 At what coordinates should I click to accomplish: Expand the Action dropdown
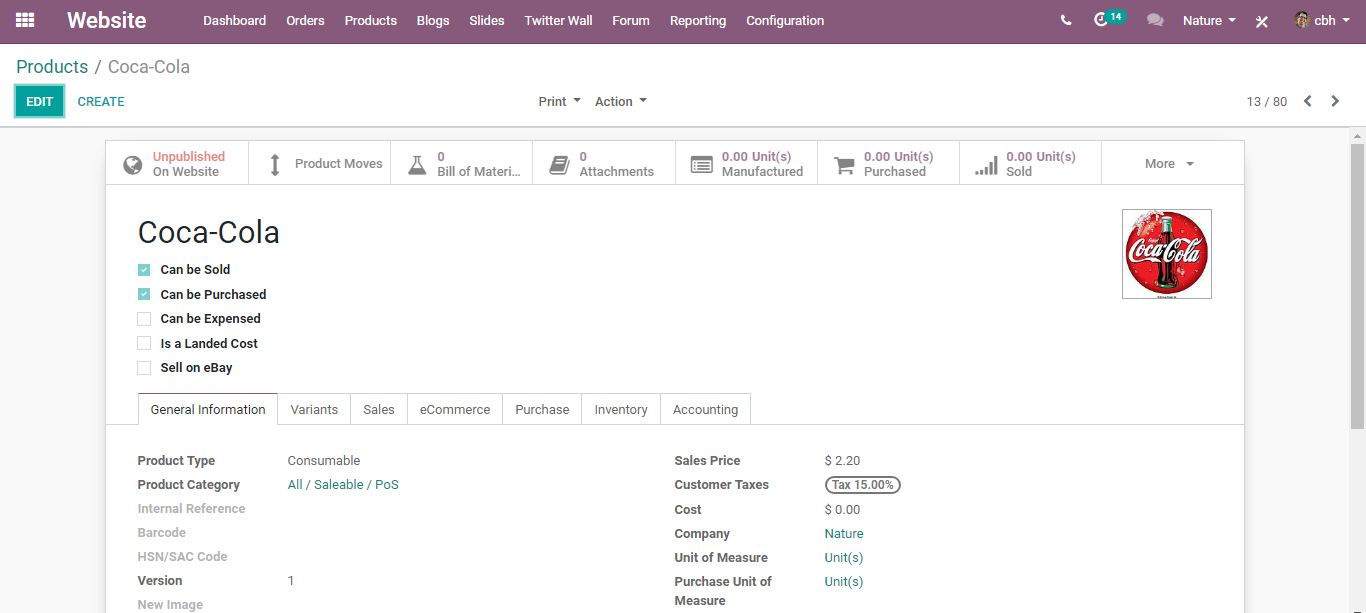(x=621, y=101)
